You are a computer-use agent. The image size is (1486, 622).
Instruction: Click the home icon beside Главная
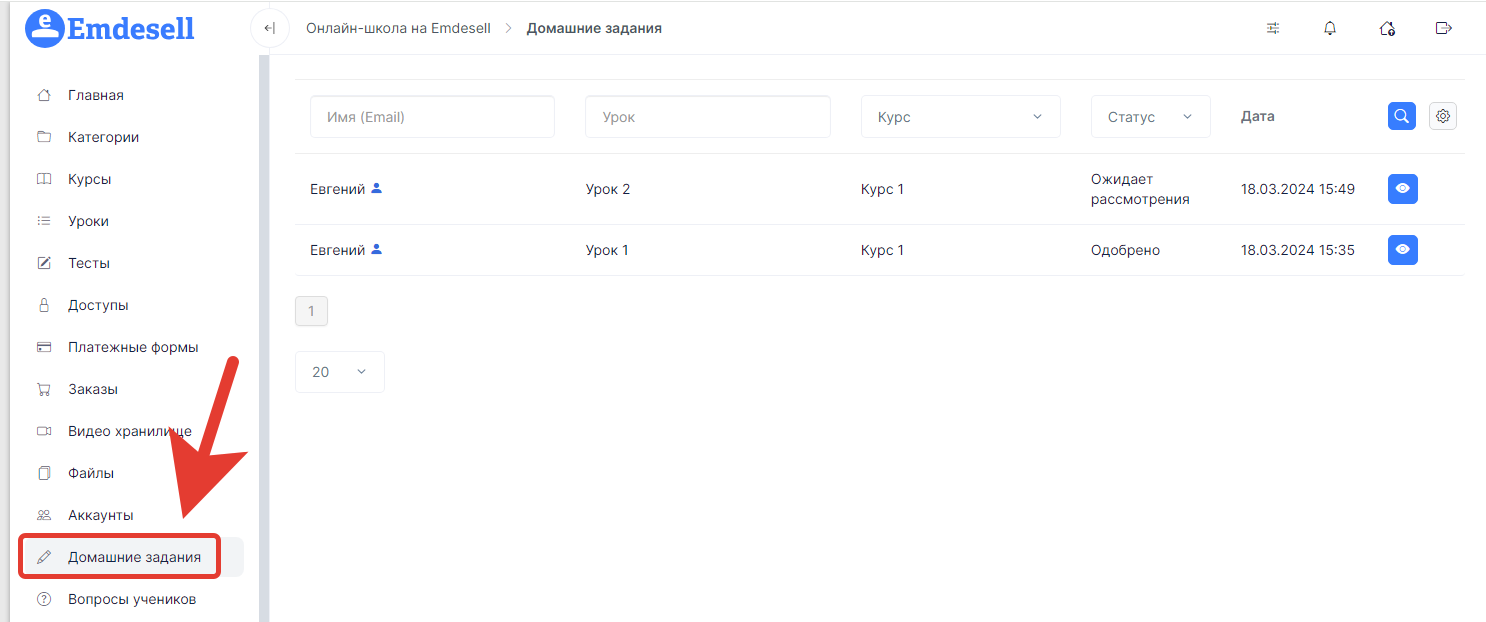click(44, 95)
